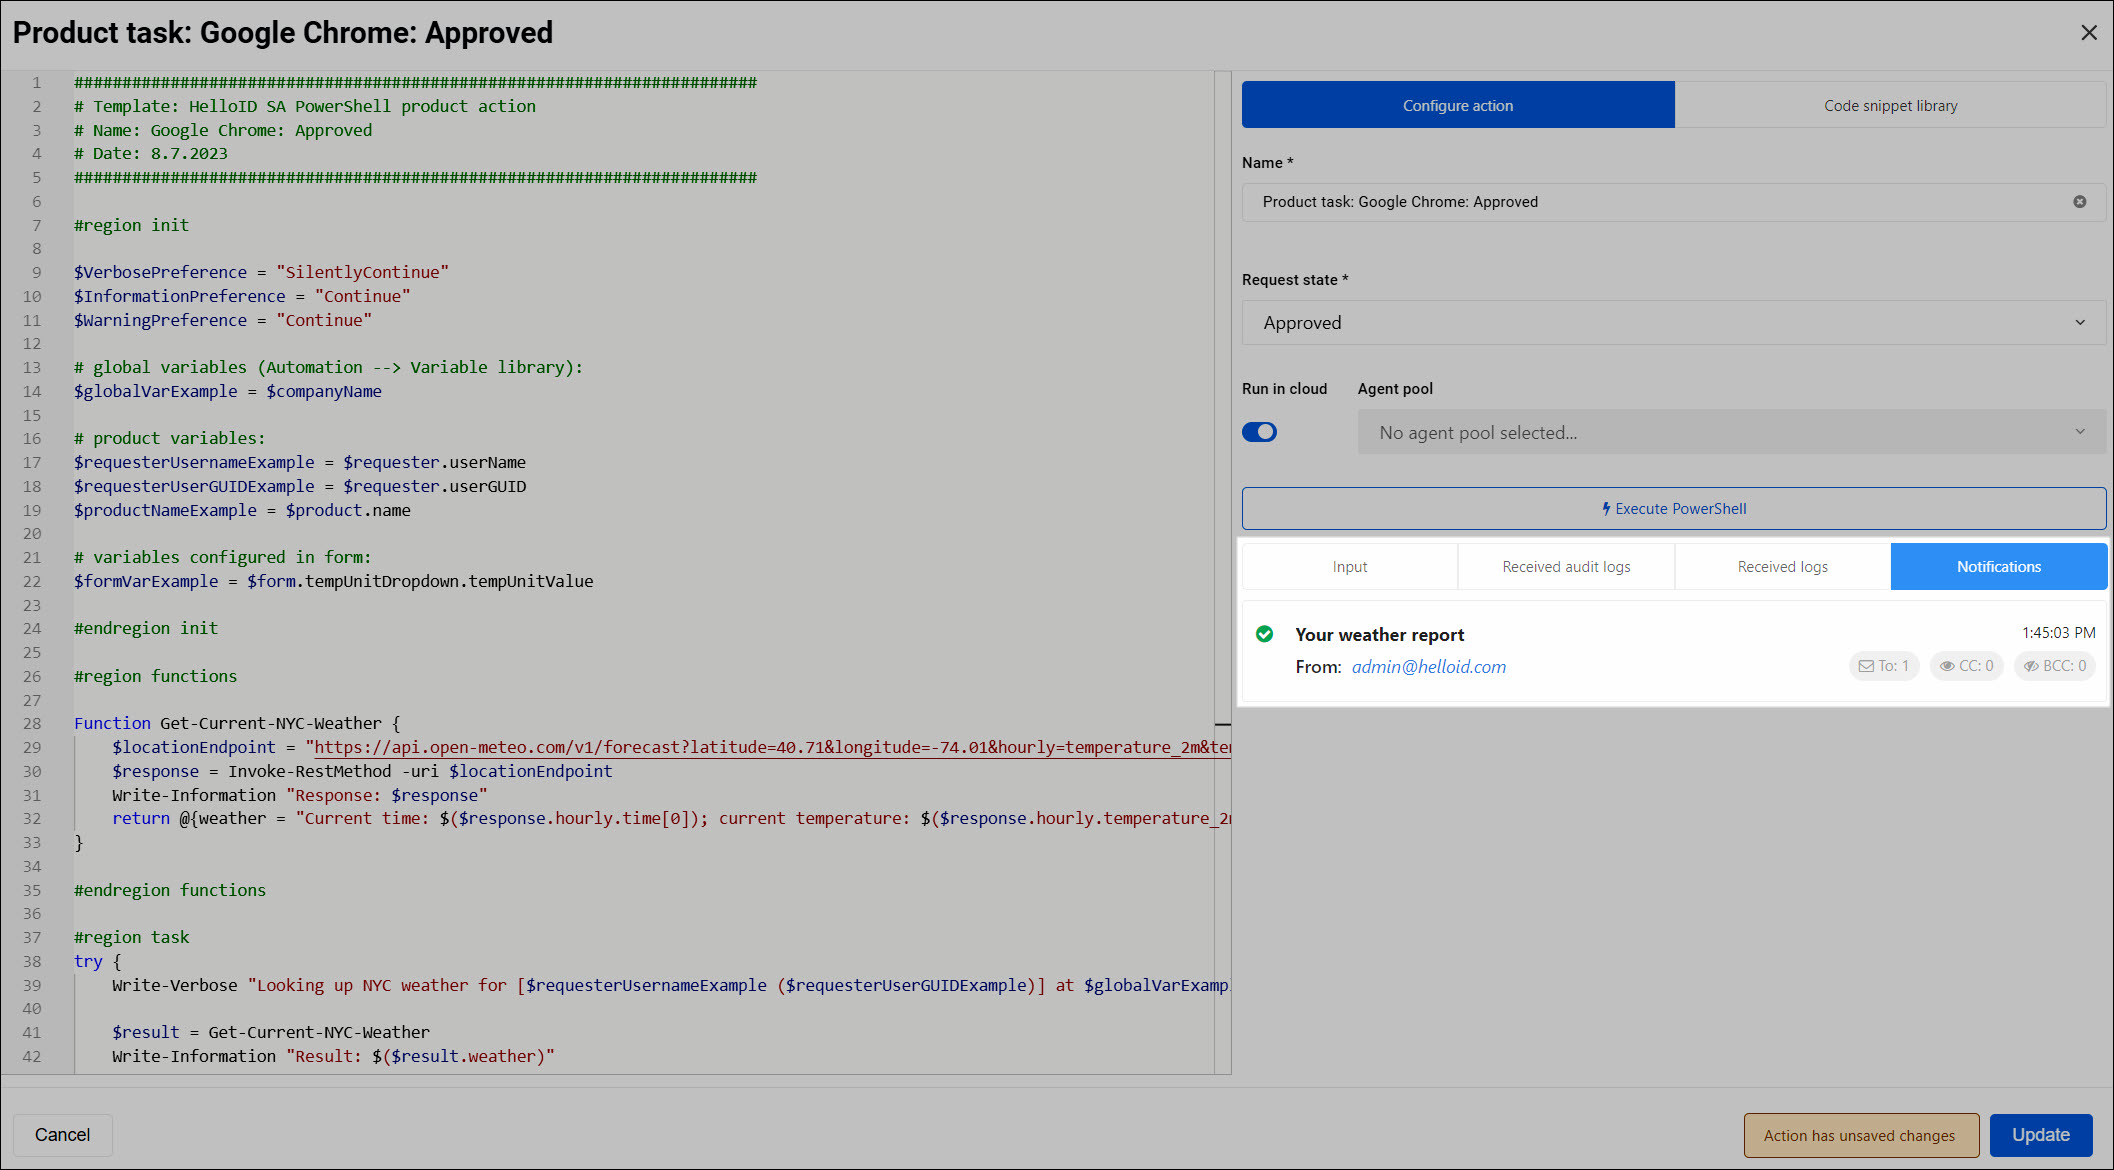Click the #endregion init code line

click(x=146, y=628)
